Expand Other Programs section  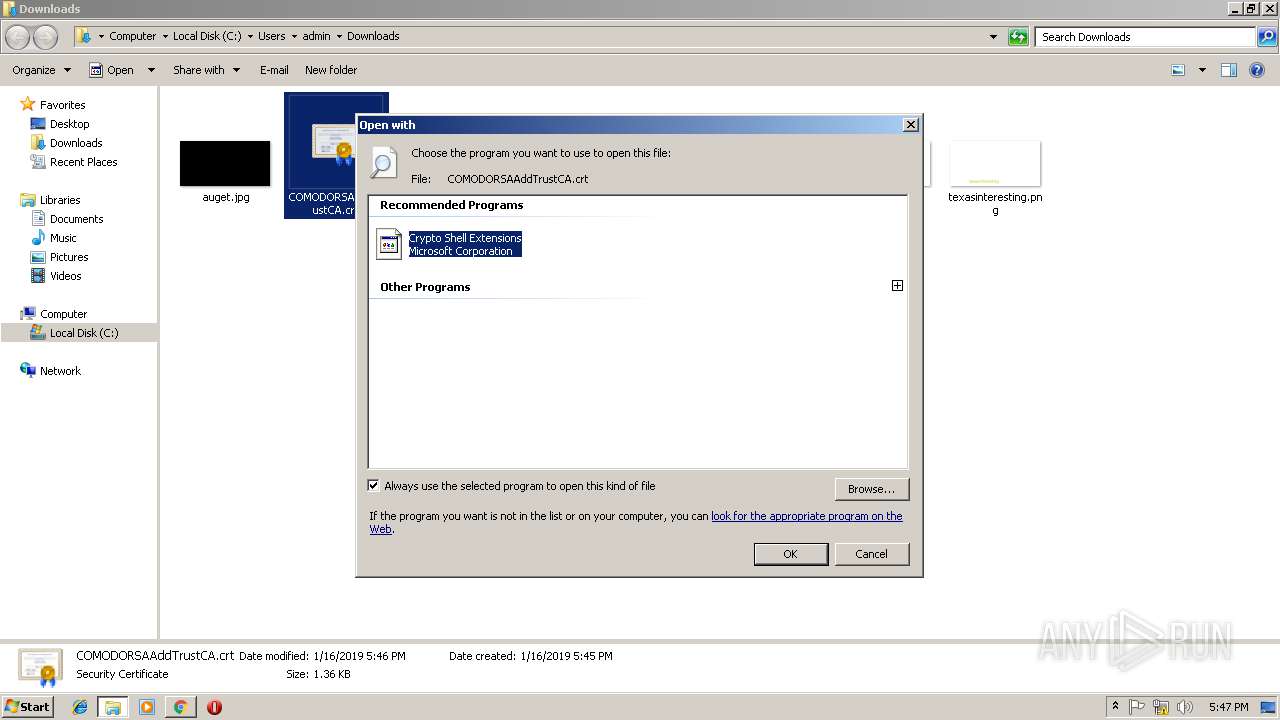[897, 286]
